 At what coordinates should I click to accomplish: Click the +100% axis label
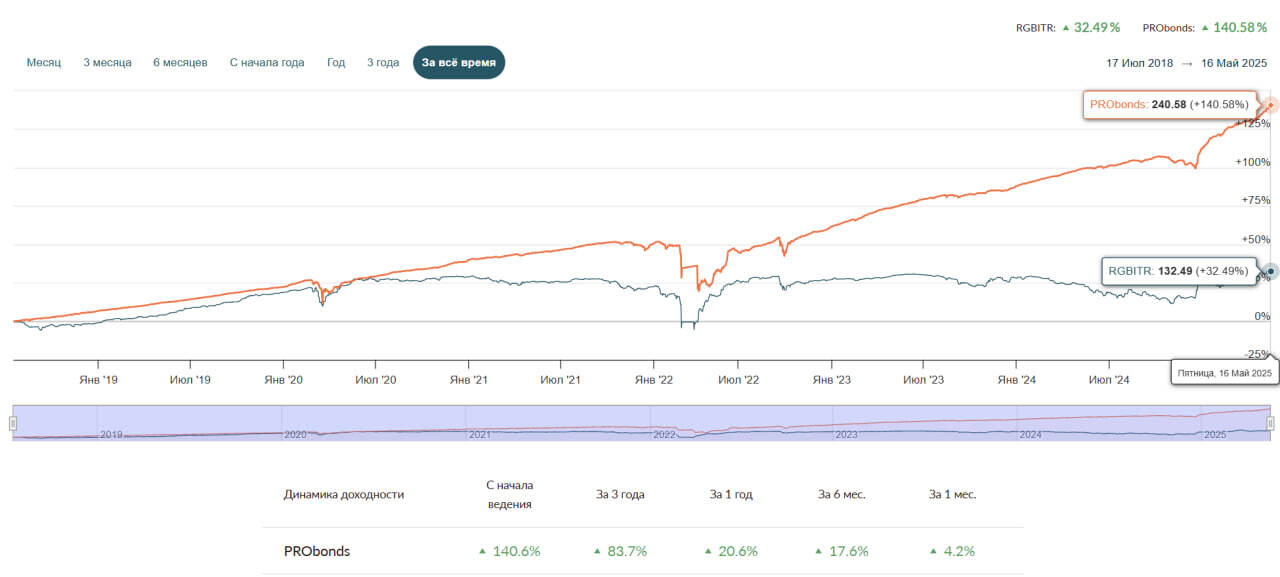point(1252,162)
